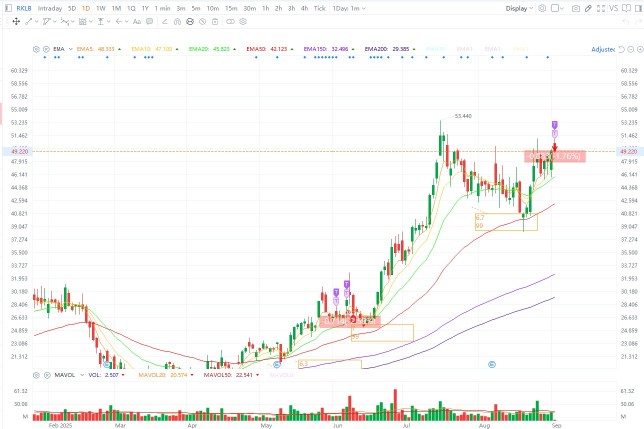Click the Adjusted price link
This screenshot has height=429, width=644.
pyautogui.click(x=603, y=48)
